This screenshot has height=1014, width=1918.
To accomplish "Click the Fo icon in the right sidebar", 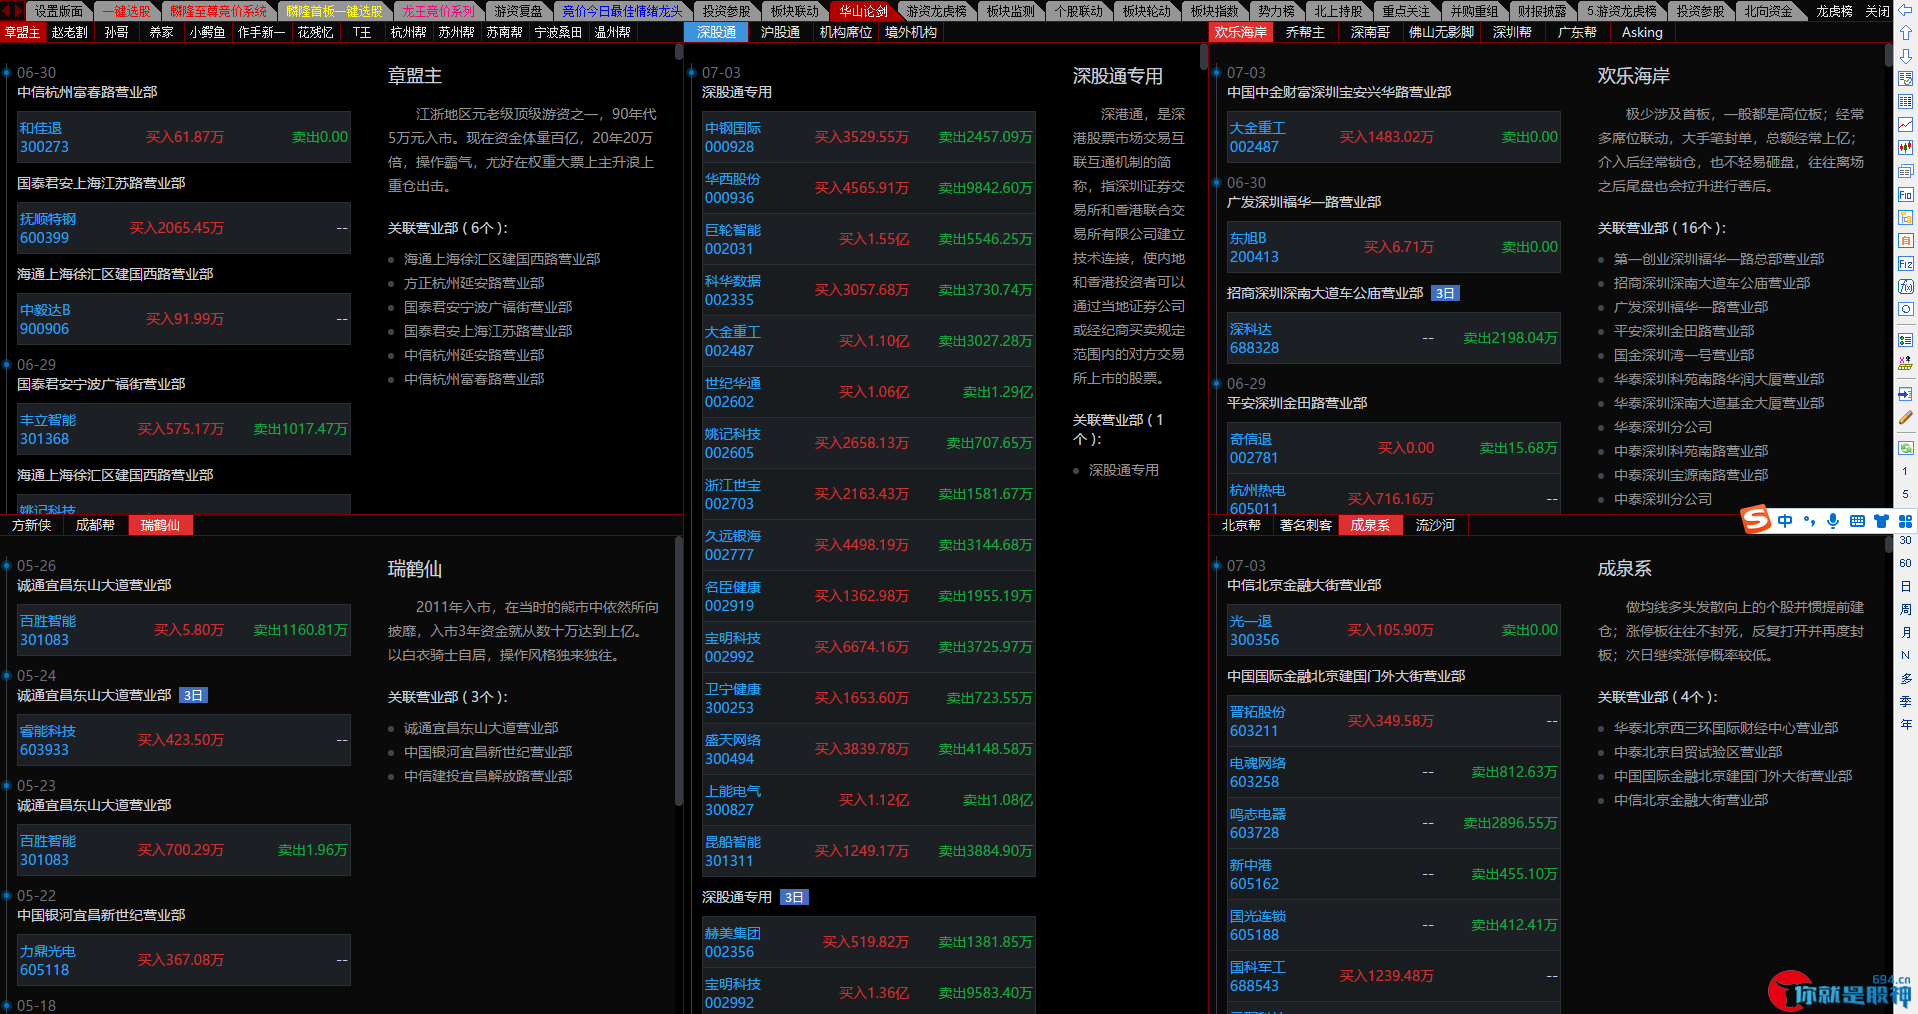I will 1905,195.
